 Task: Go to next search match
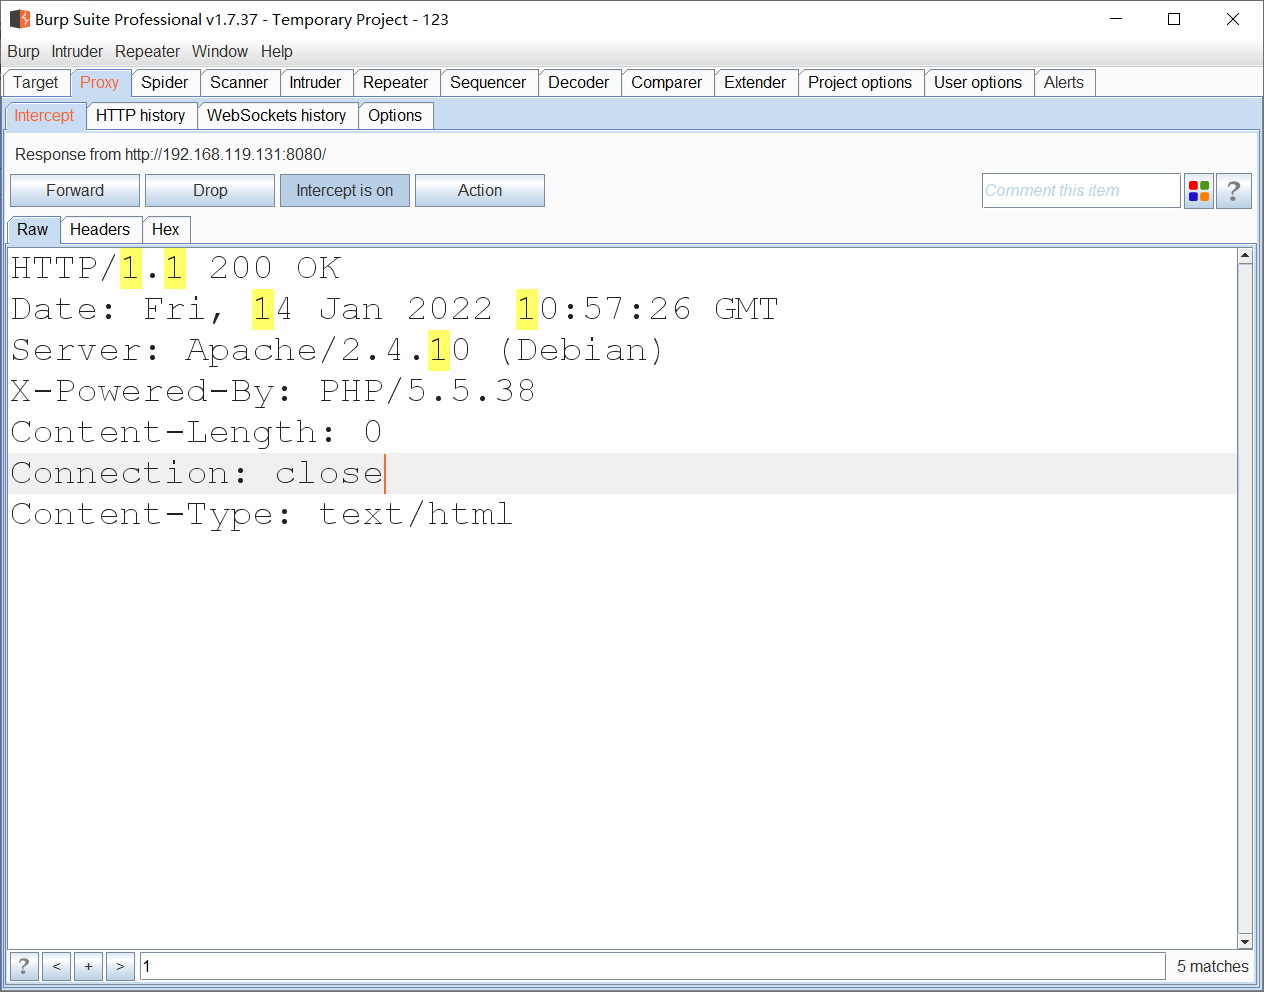(120, 966)
